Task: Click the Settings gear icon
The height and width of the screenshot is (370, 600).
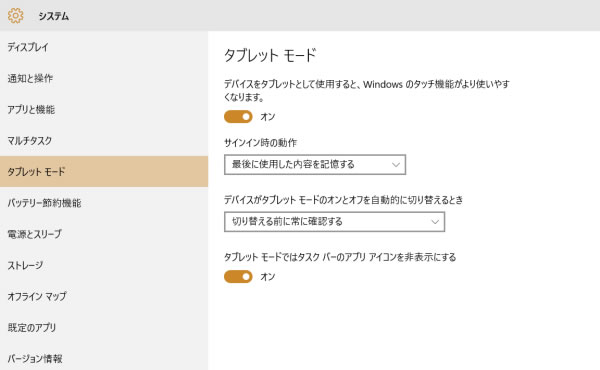Action: click(15, 16)
